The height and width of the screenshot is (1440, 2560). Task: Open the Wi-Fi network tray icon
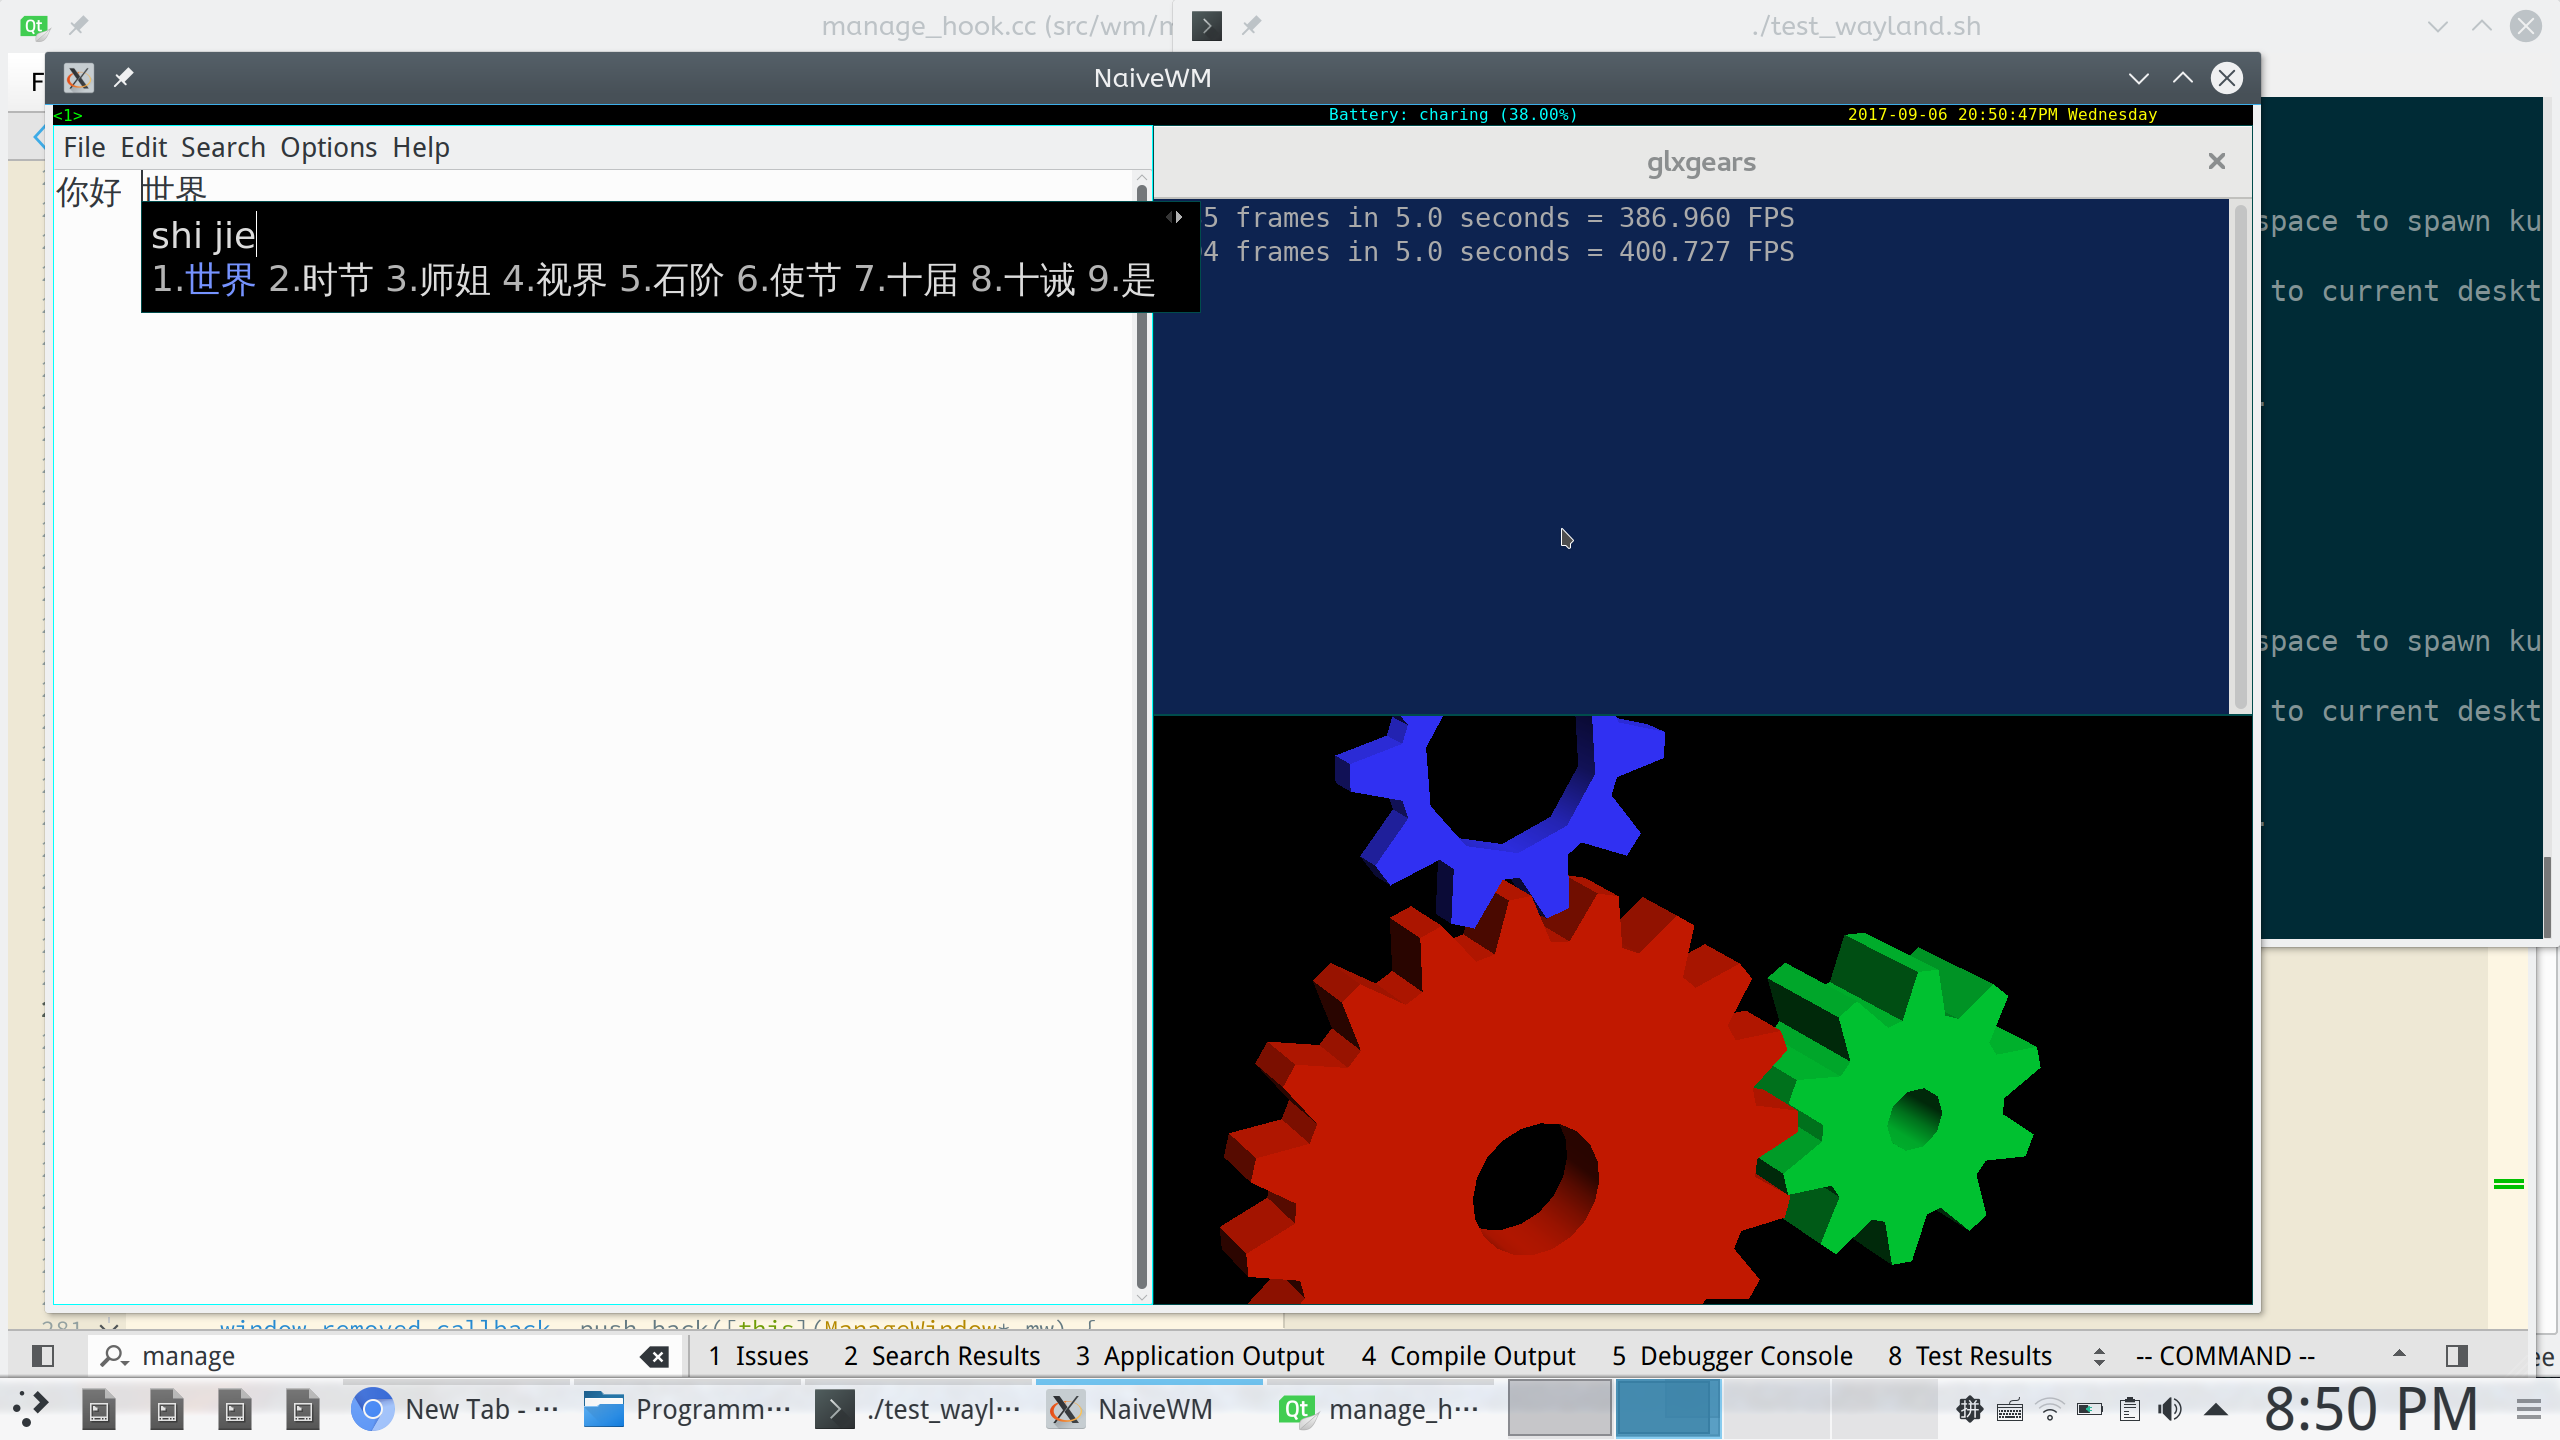coord(2049,1409)
